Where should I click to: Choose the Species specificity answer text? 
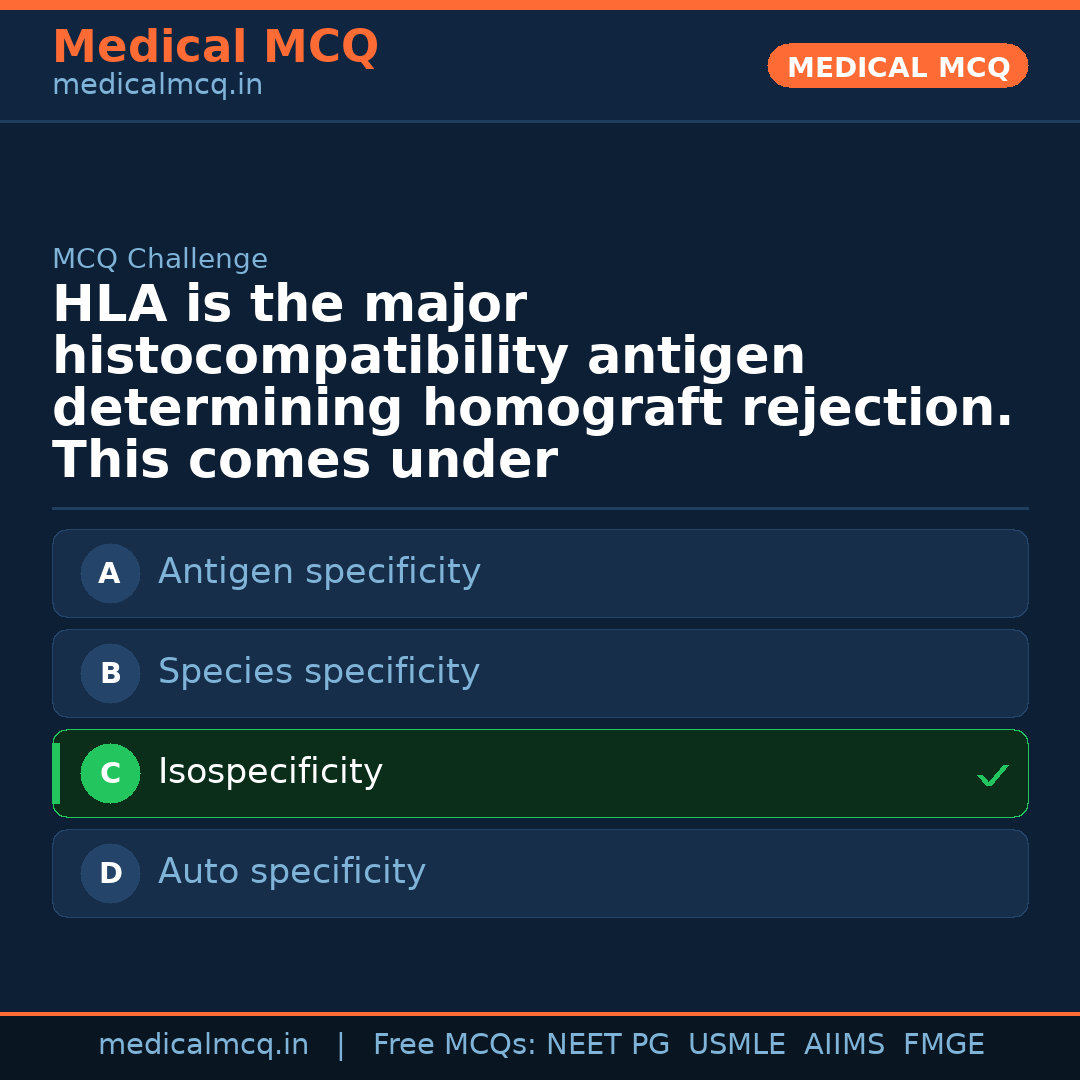318,672
